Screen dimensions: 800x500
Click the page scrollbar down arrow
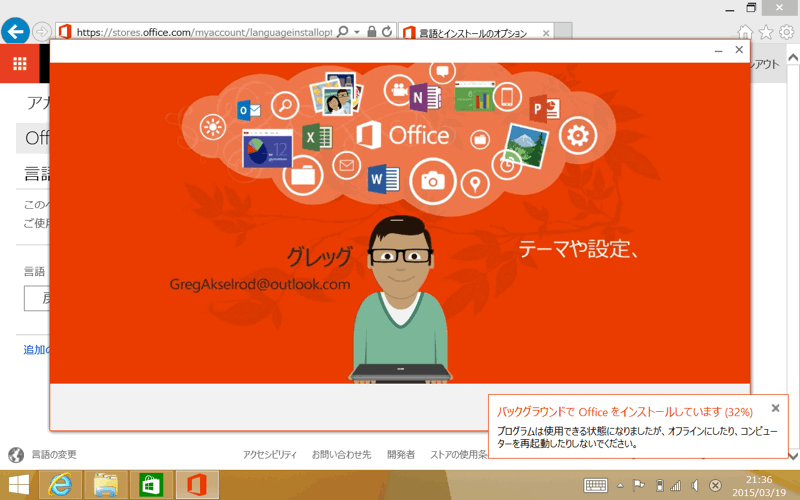click(x=793, y=456)
